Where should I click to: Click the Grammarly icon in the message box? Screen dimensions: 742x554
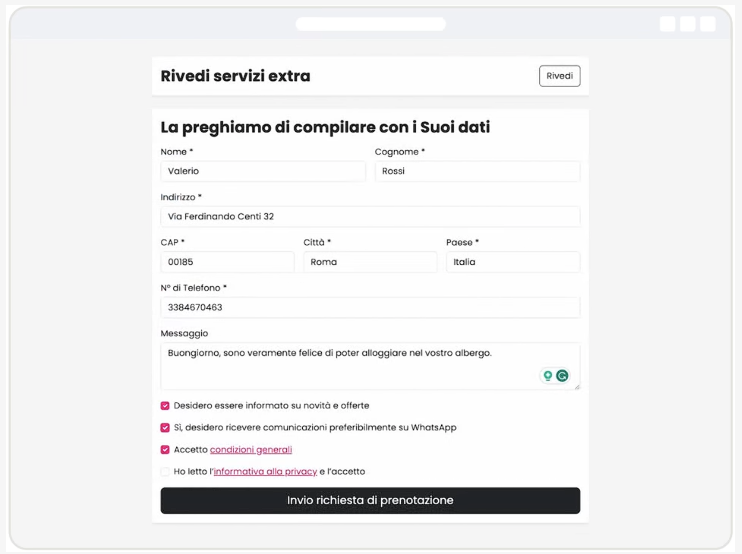tap(562, 376)
